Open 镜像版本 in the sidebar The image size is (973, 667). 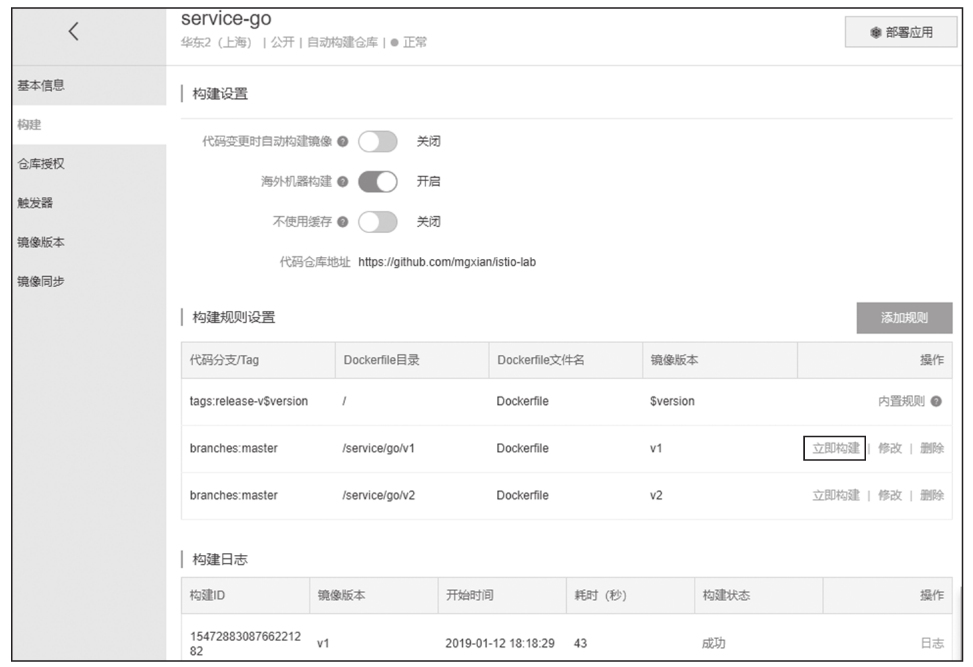41,242
